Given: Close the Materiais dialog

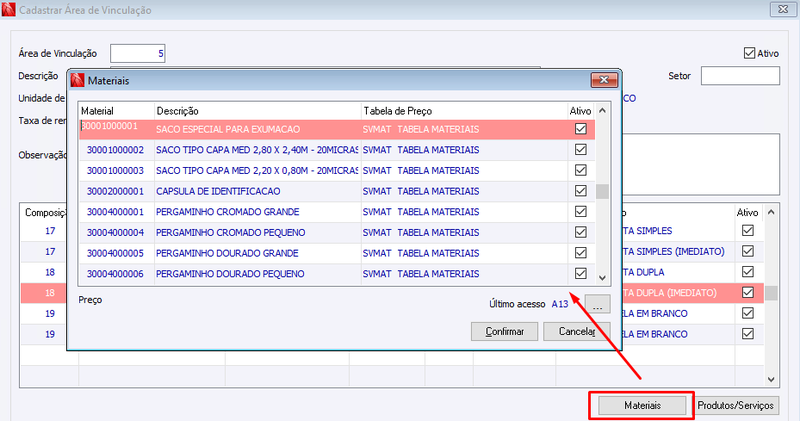Looking at the screenshot, I should click(x=604, y=80).
